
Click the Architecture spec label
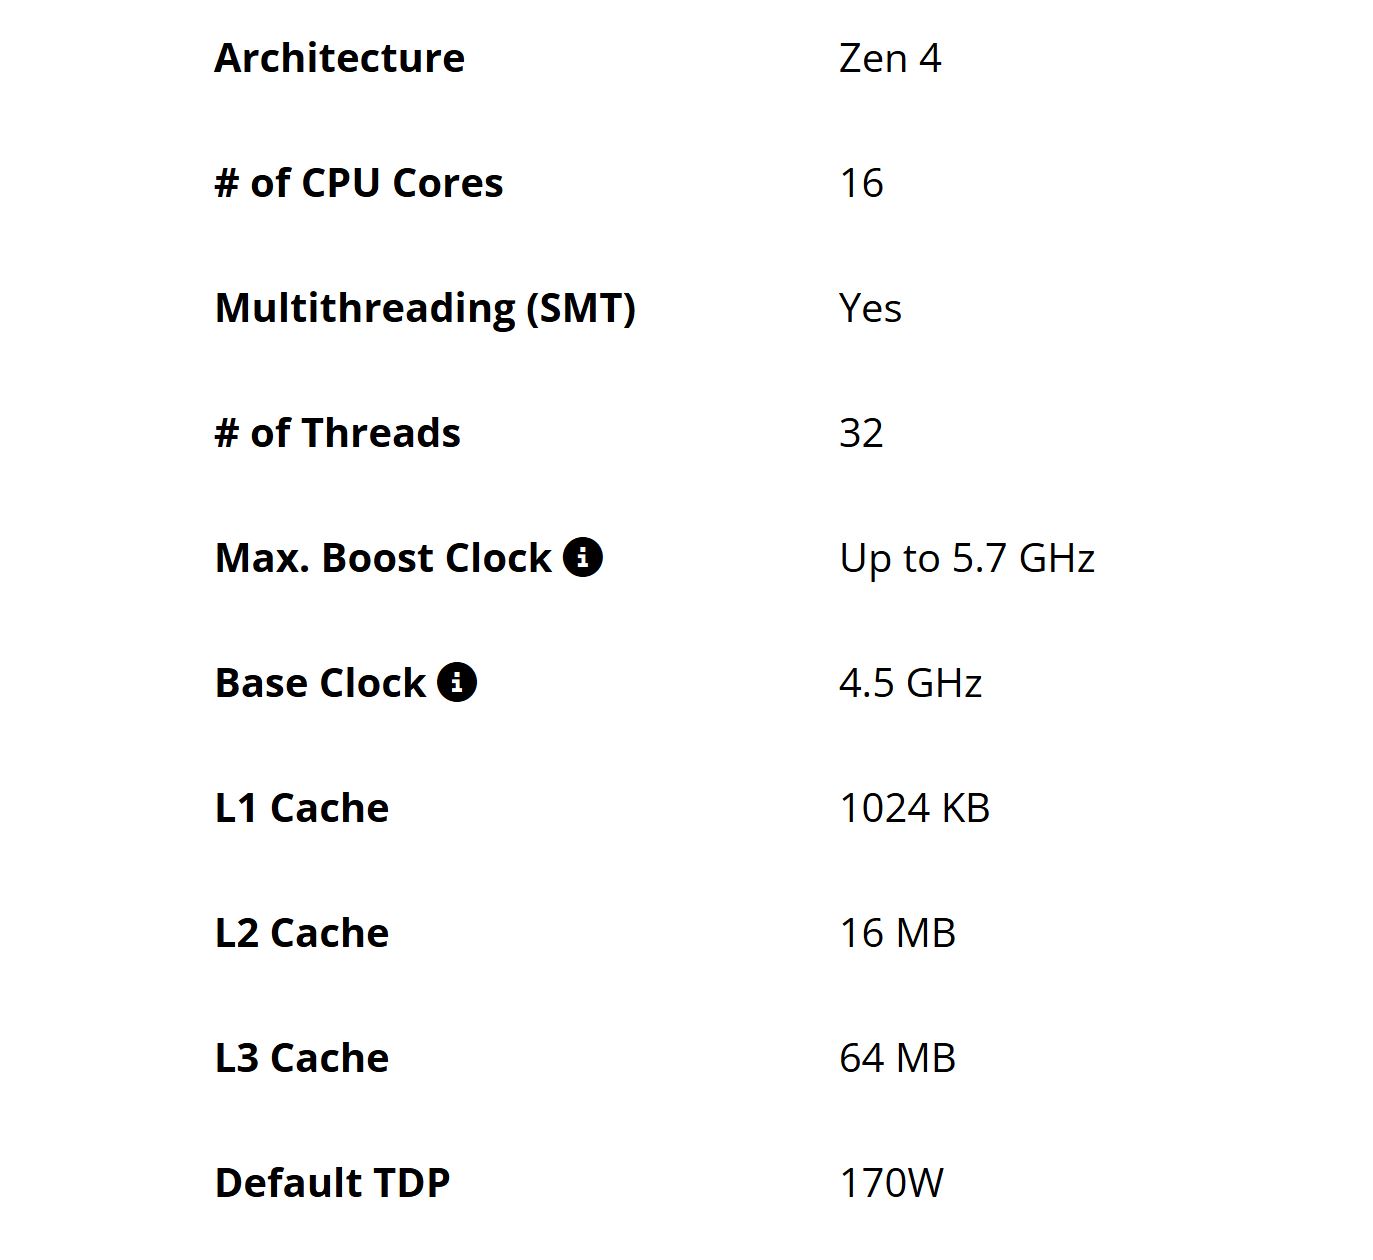339,58
